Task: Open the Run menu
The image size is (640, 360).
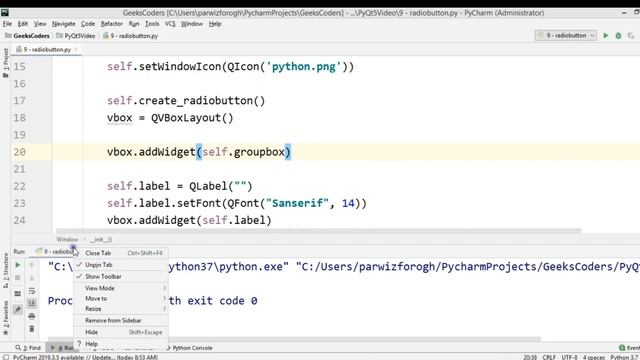Action: point(134,24)
